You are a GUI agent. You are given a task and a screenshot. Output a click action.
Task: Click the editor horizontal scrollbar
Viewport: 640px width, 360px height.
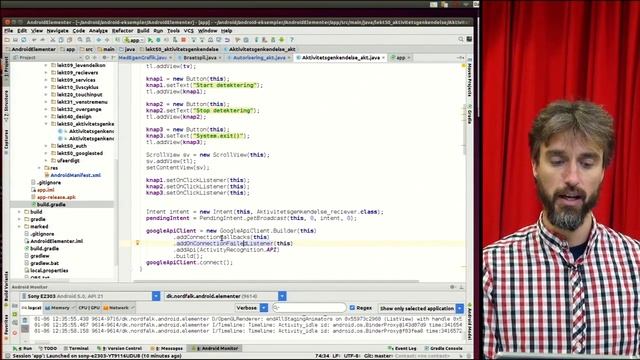coord(276,281)
